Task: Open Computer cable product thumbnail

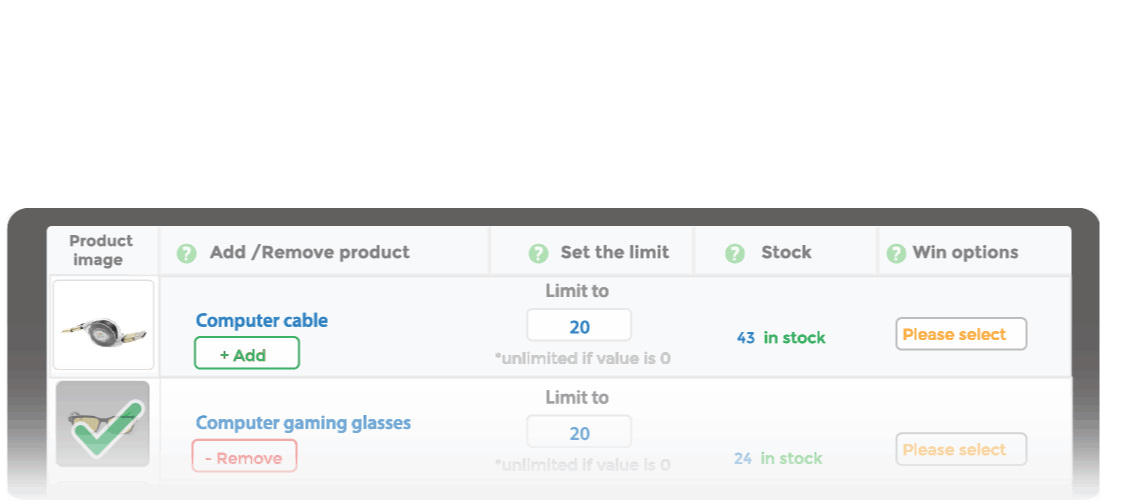Action: (x=103, y=325)
